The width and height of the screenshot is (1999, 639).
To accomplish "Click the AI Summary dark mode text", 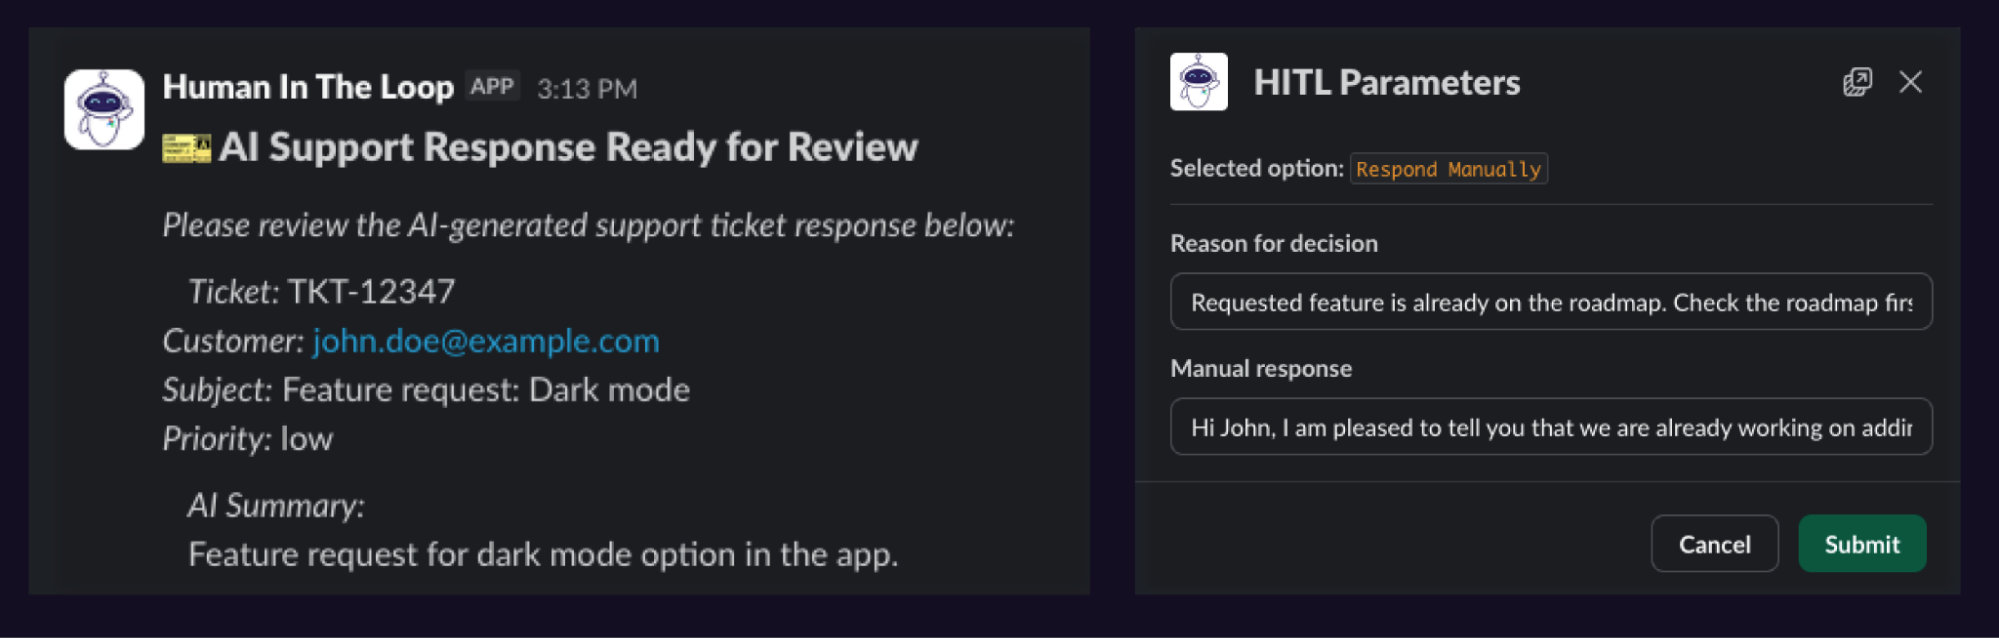I will (543, 554).
